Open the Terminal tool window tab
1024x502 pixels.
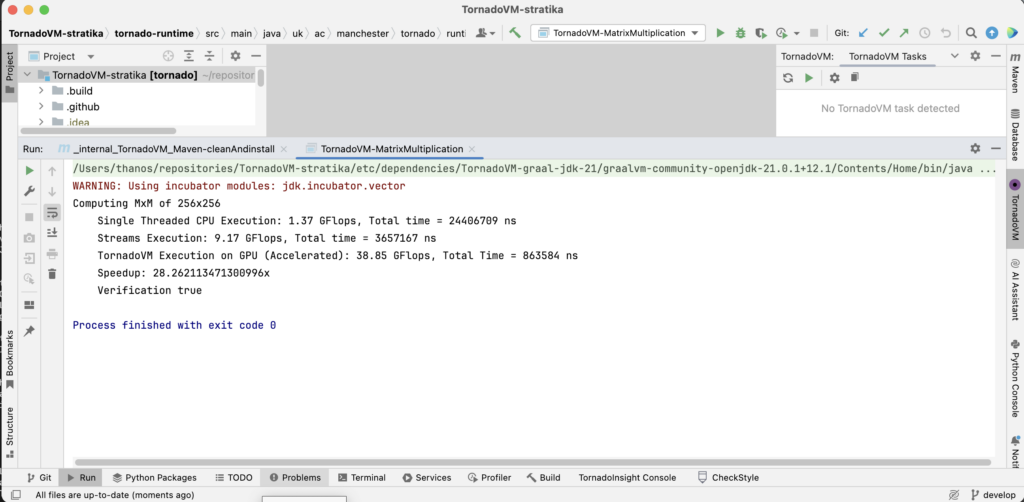pyautogui.click(x=362, y=478)
